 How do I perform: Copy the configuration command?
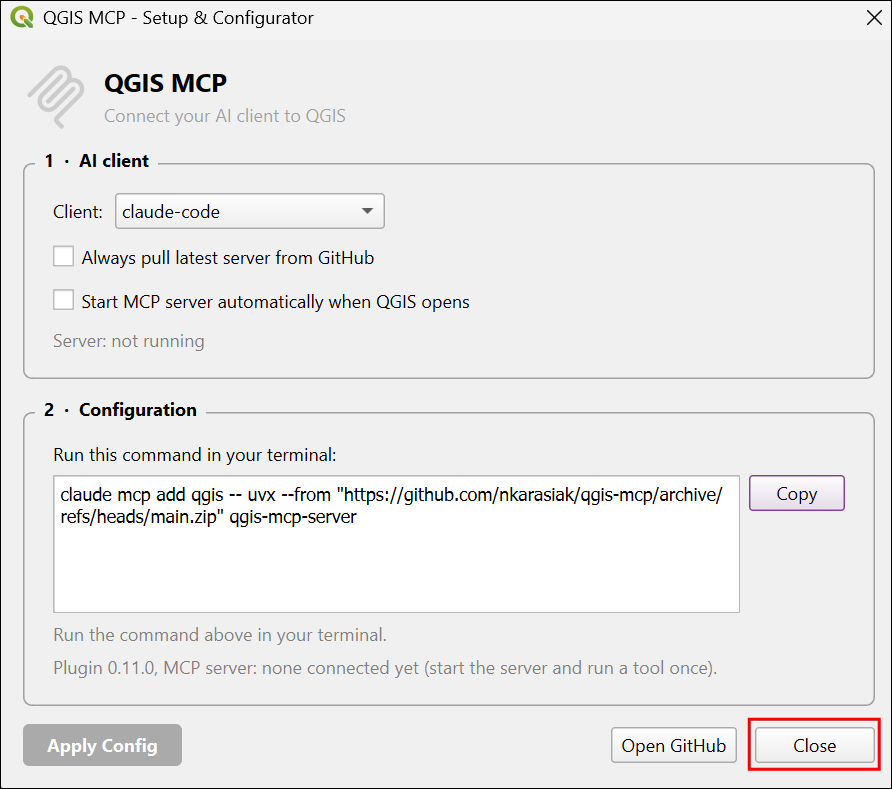796,493
